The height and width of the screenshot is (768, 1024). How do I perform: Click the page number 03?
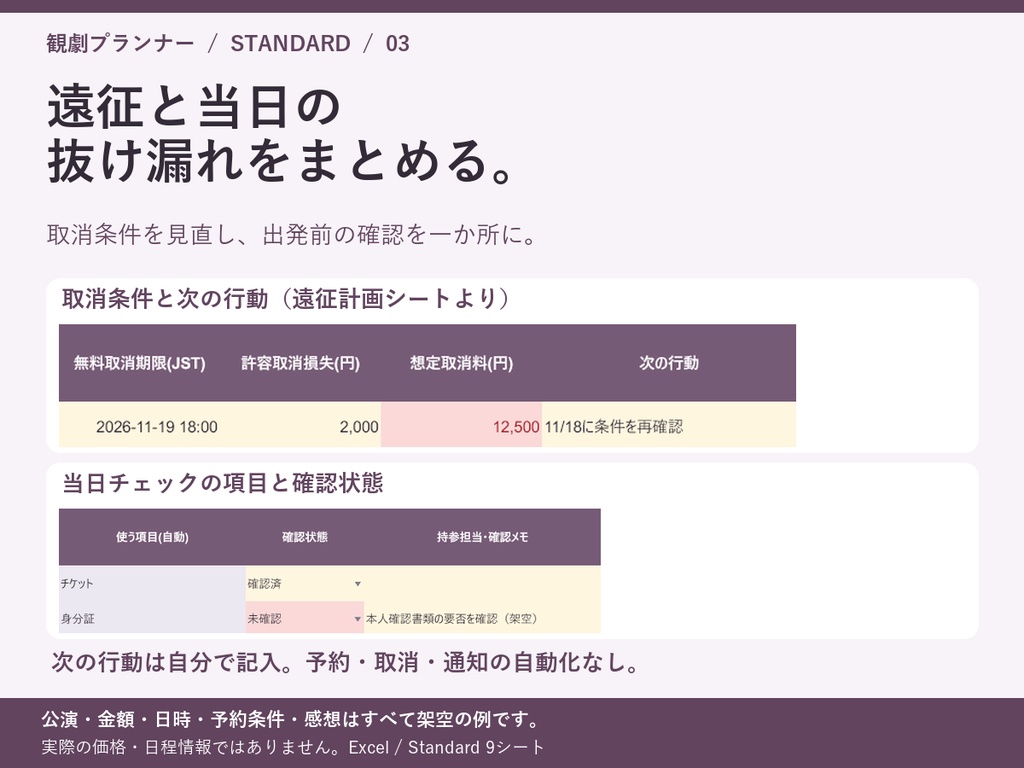(x=398, y=43)
